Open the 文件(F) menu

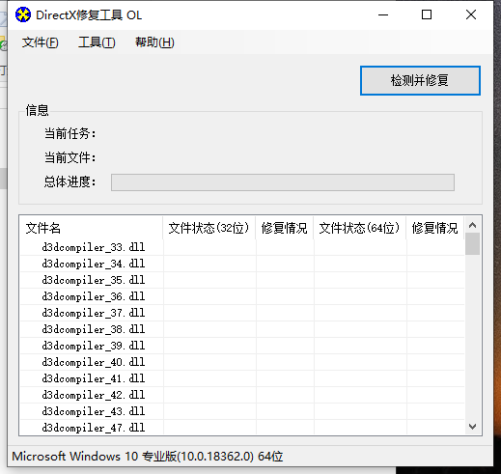[40, 42]
